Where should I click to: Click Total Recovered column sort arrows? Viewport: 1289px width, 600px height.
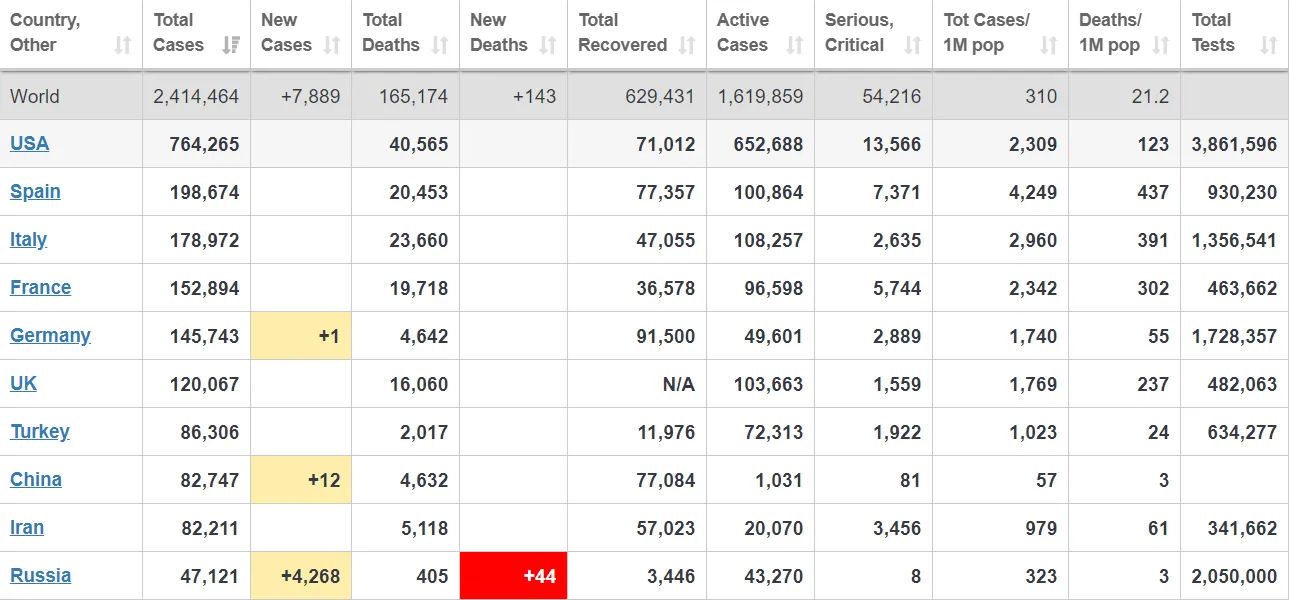click(x=687, y=45)
